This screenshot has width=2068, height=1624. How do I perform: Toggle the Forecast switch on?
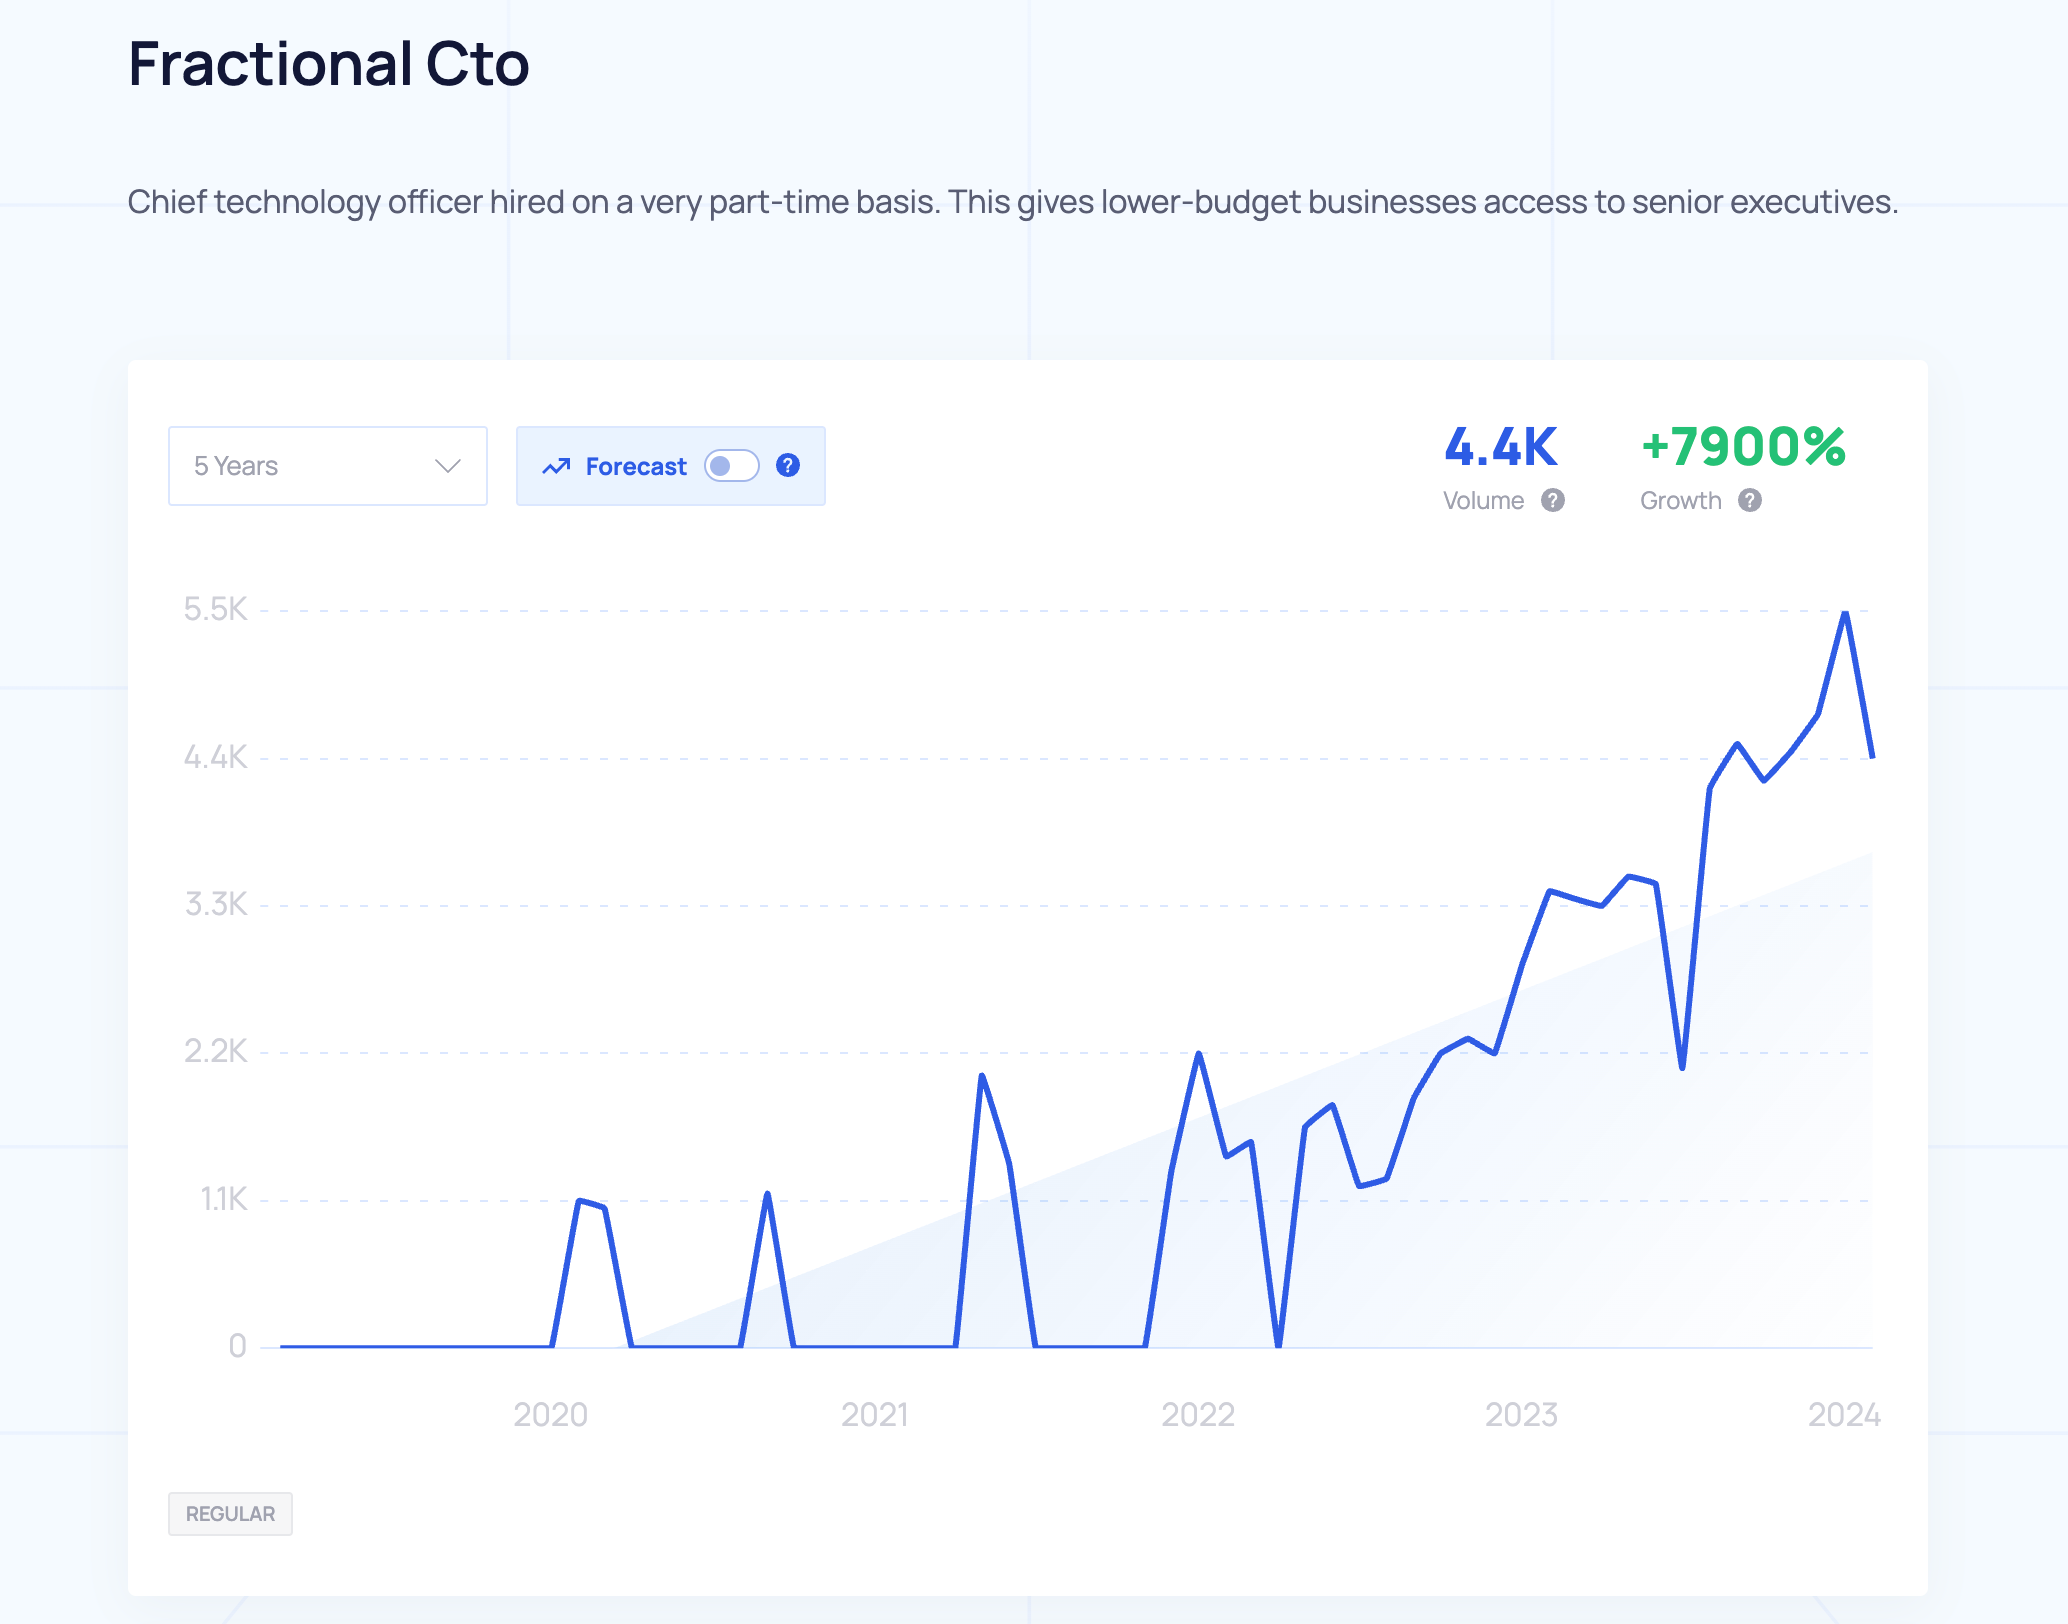point(731,466)
